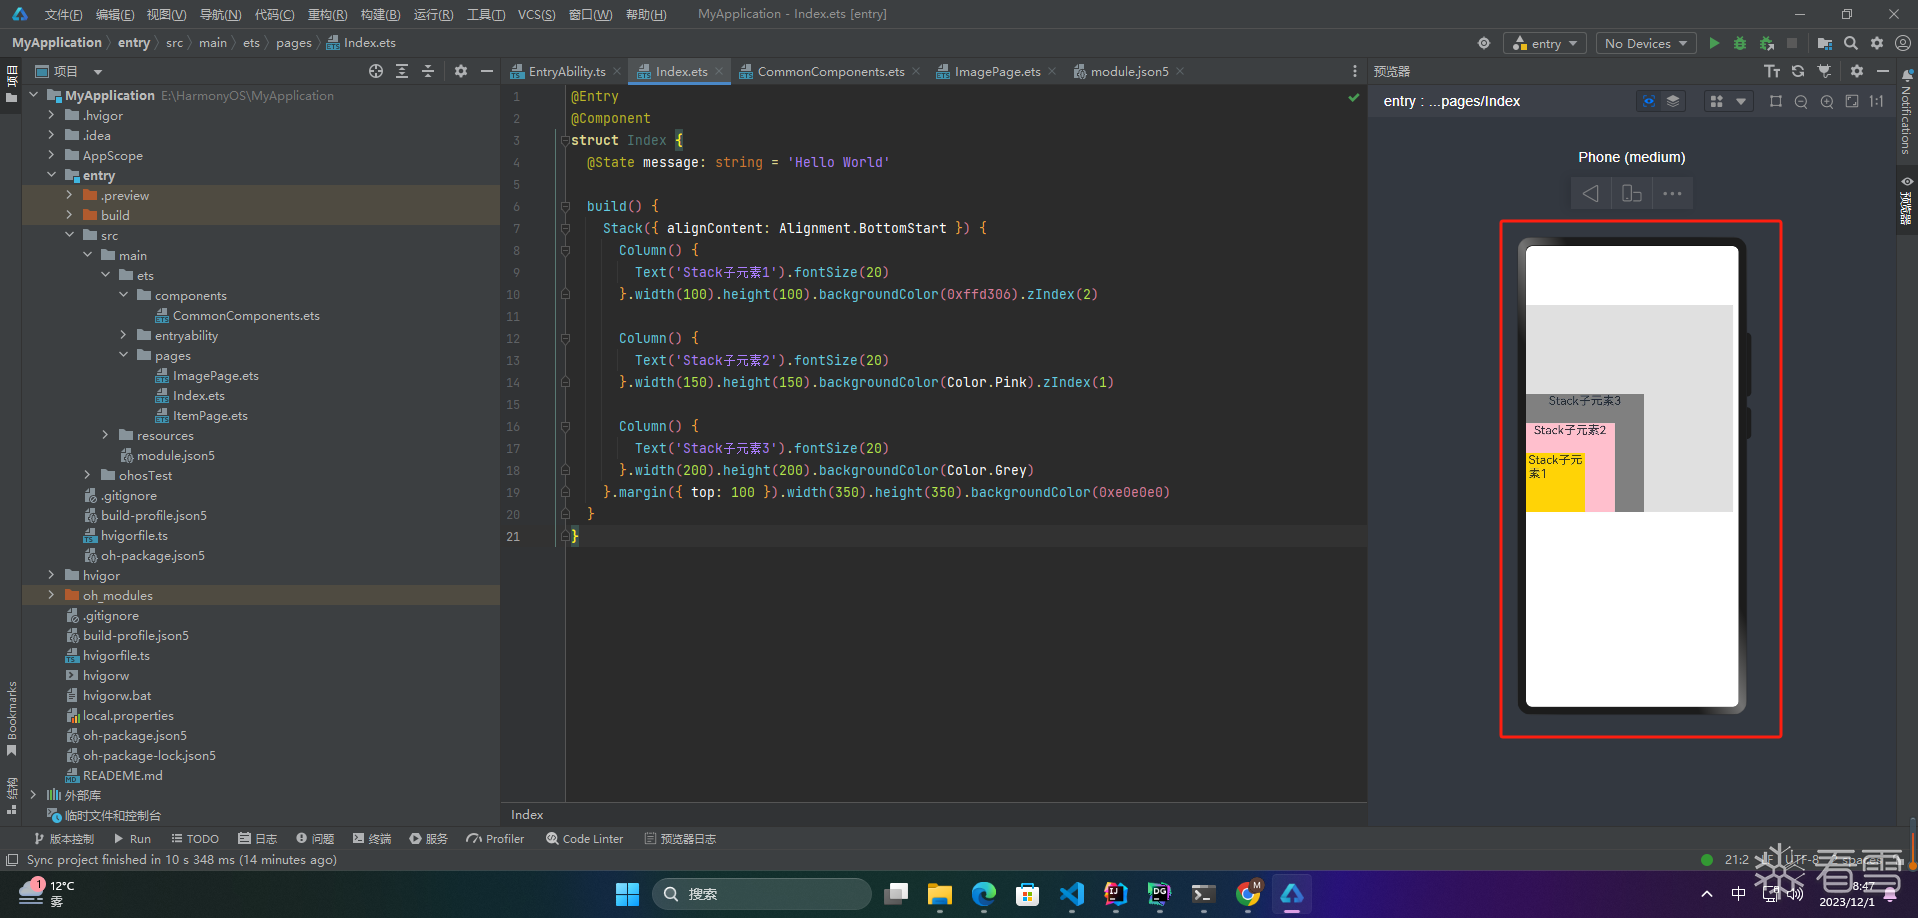Expand the .hvigor folder
This screenshot has height=918, width=1918.
51,115
